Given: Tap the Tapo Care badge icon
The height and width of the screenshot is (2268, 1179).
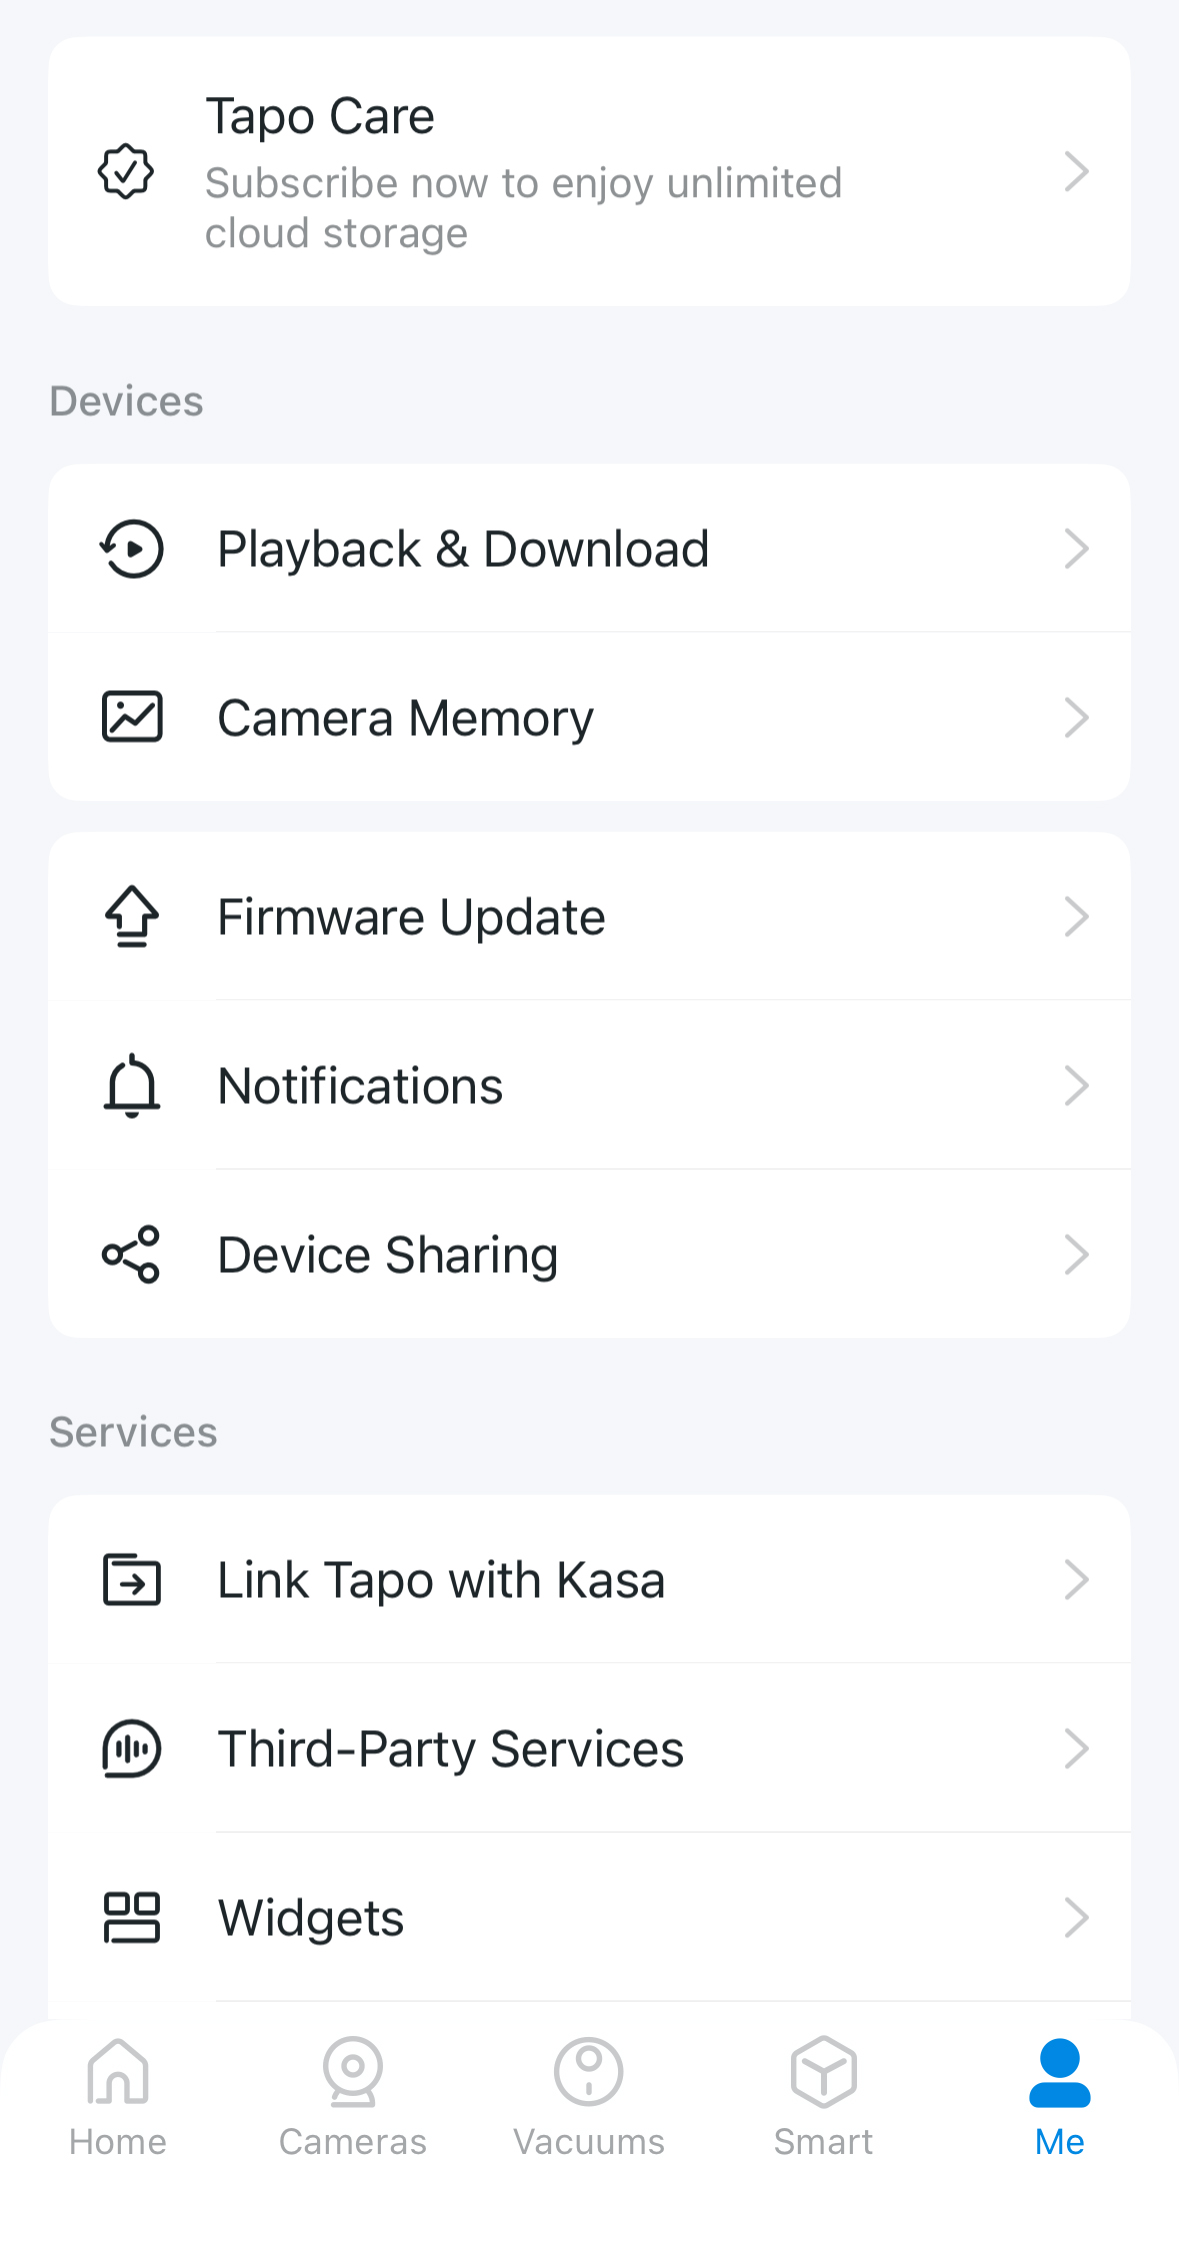Looking at the screenshot, I should (126, 171).
